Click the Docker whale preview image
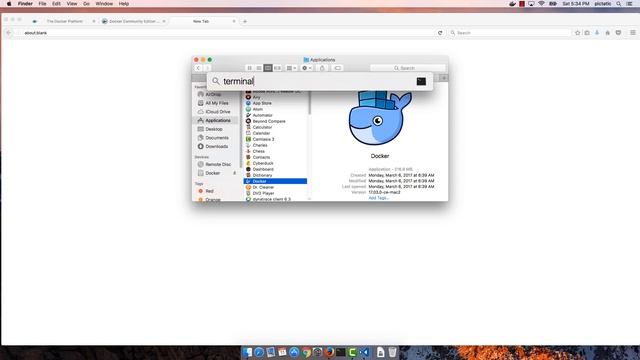Image resolution: width=640 pixels, height=360 pixels. [380, 118]
